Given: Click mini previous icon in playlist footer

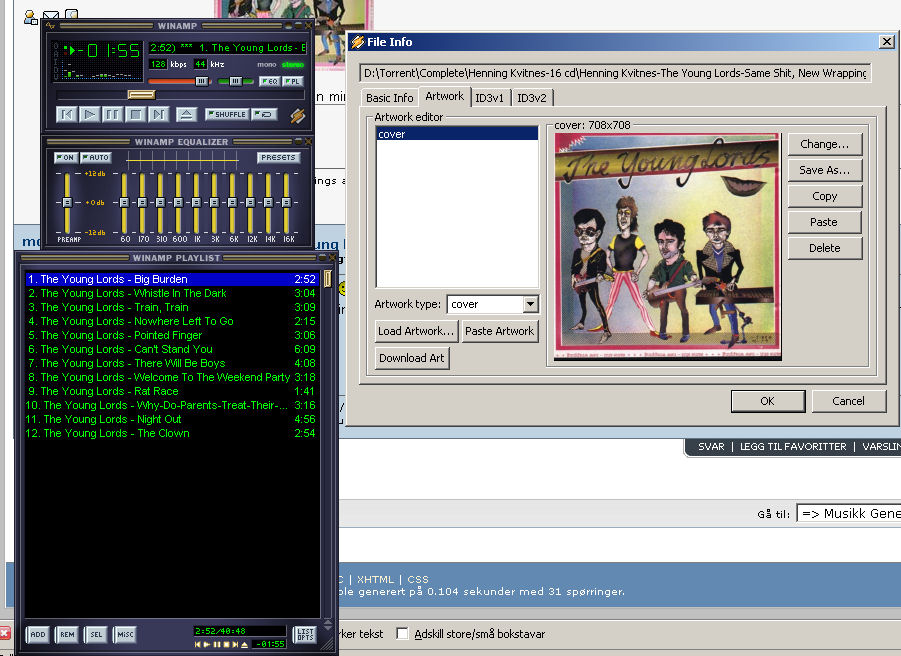Looking at the screenshot, I should [198, 645].
